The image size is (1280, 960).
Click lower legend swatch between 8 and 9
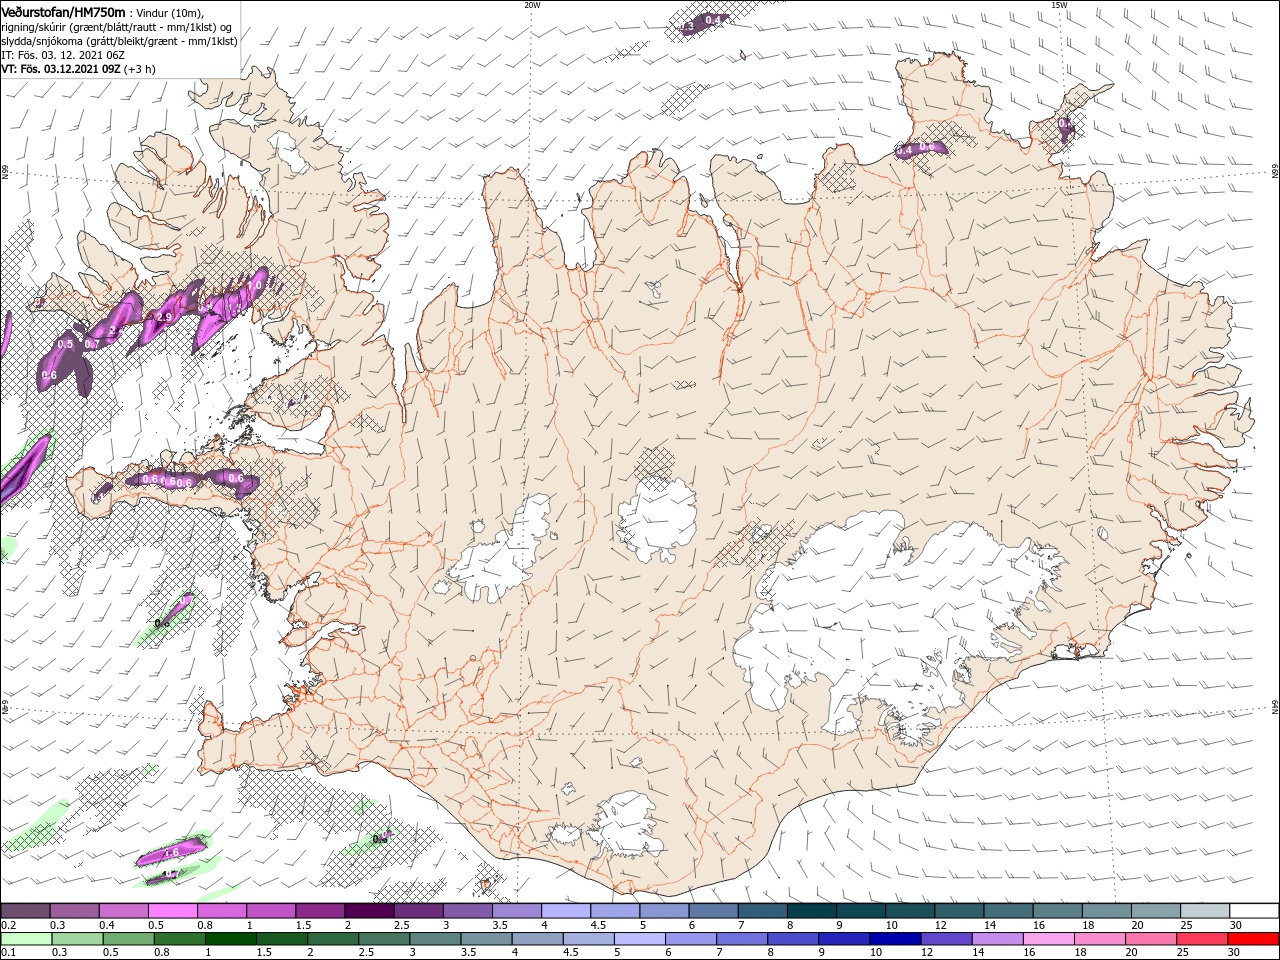tap(792, 939)
